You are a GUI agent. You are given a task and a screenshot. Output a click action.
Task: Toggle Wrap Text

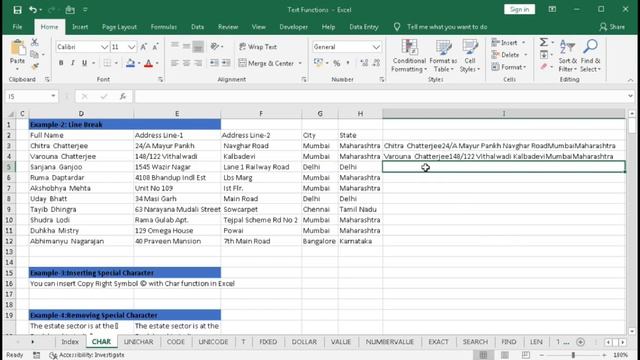(258, 47)
